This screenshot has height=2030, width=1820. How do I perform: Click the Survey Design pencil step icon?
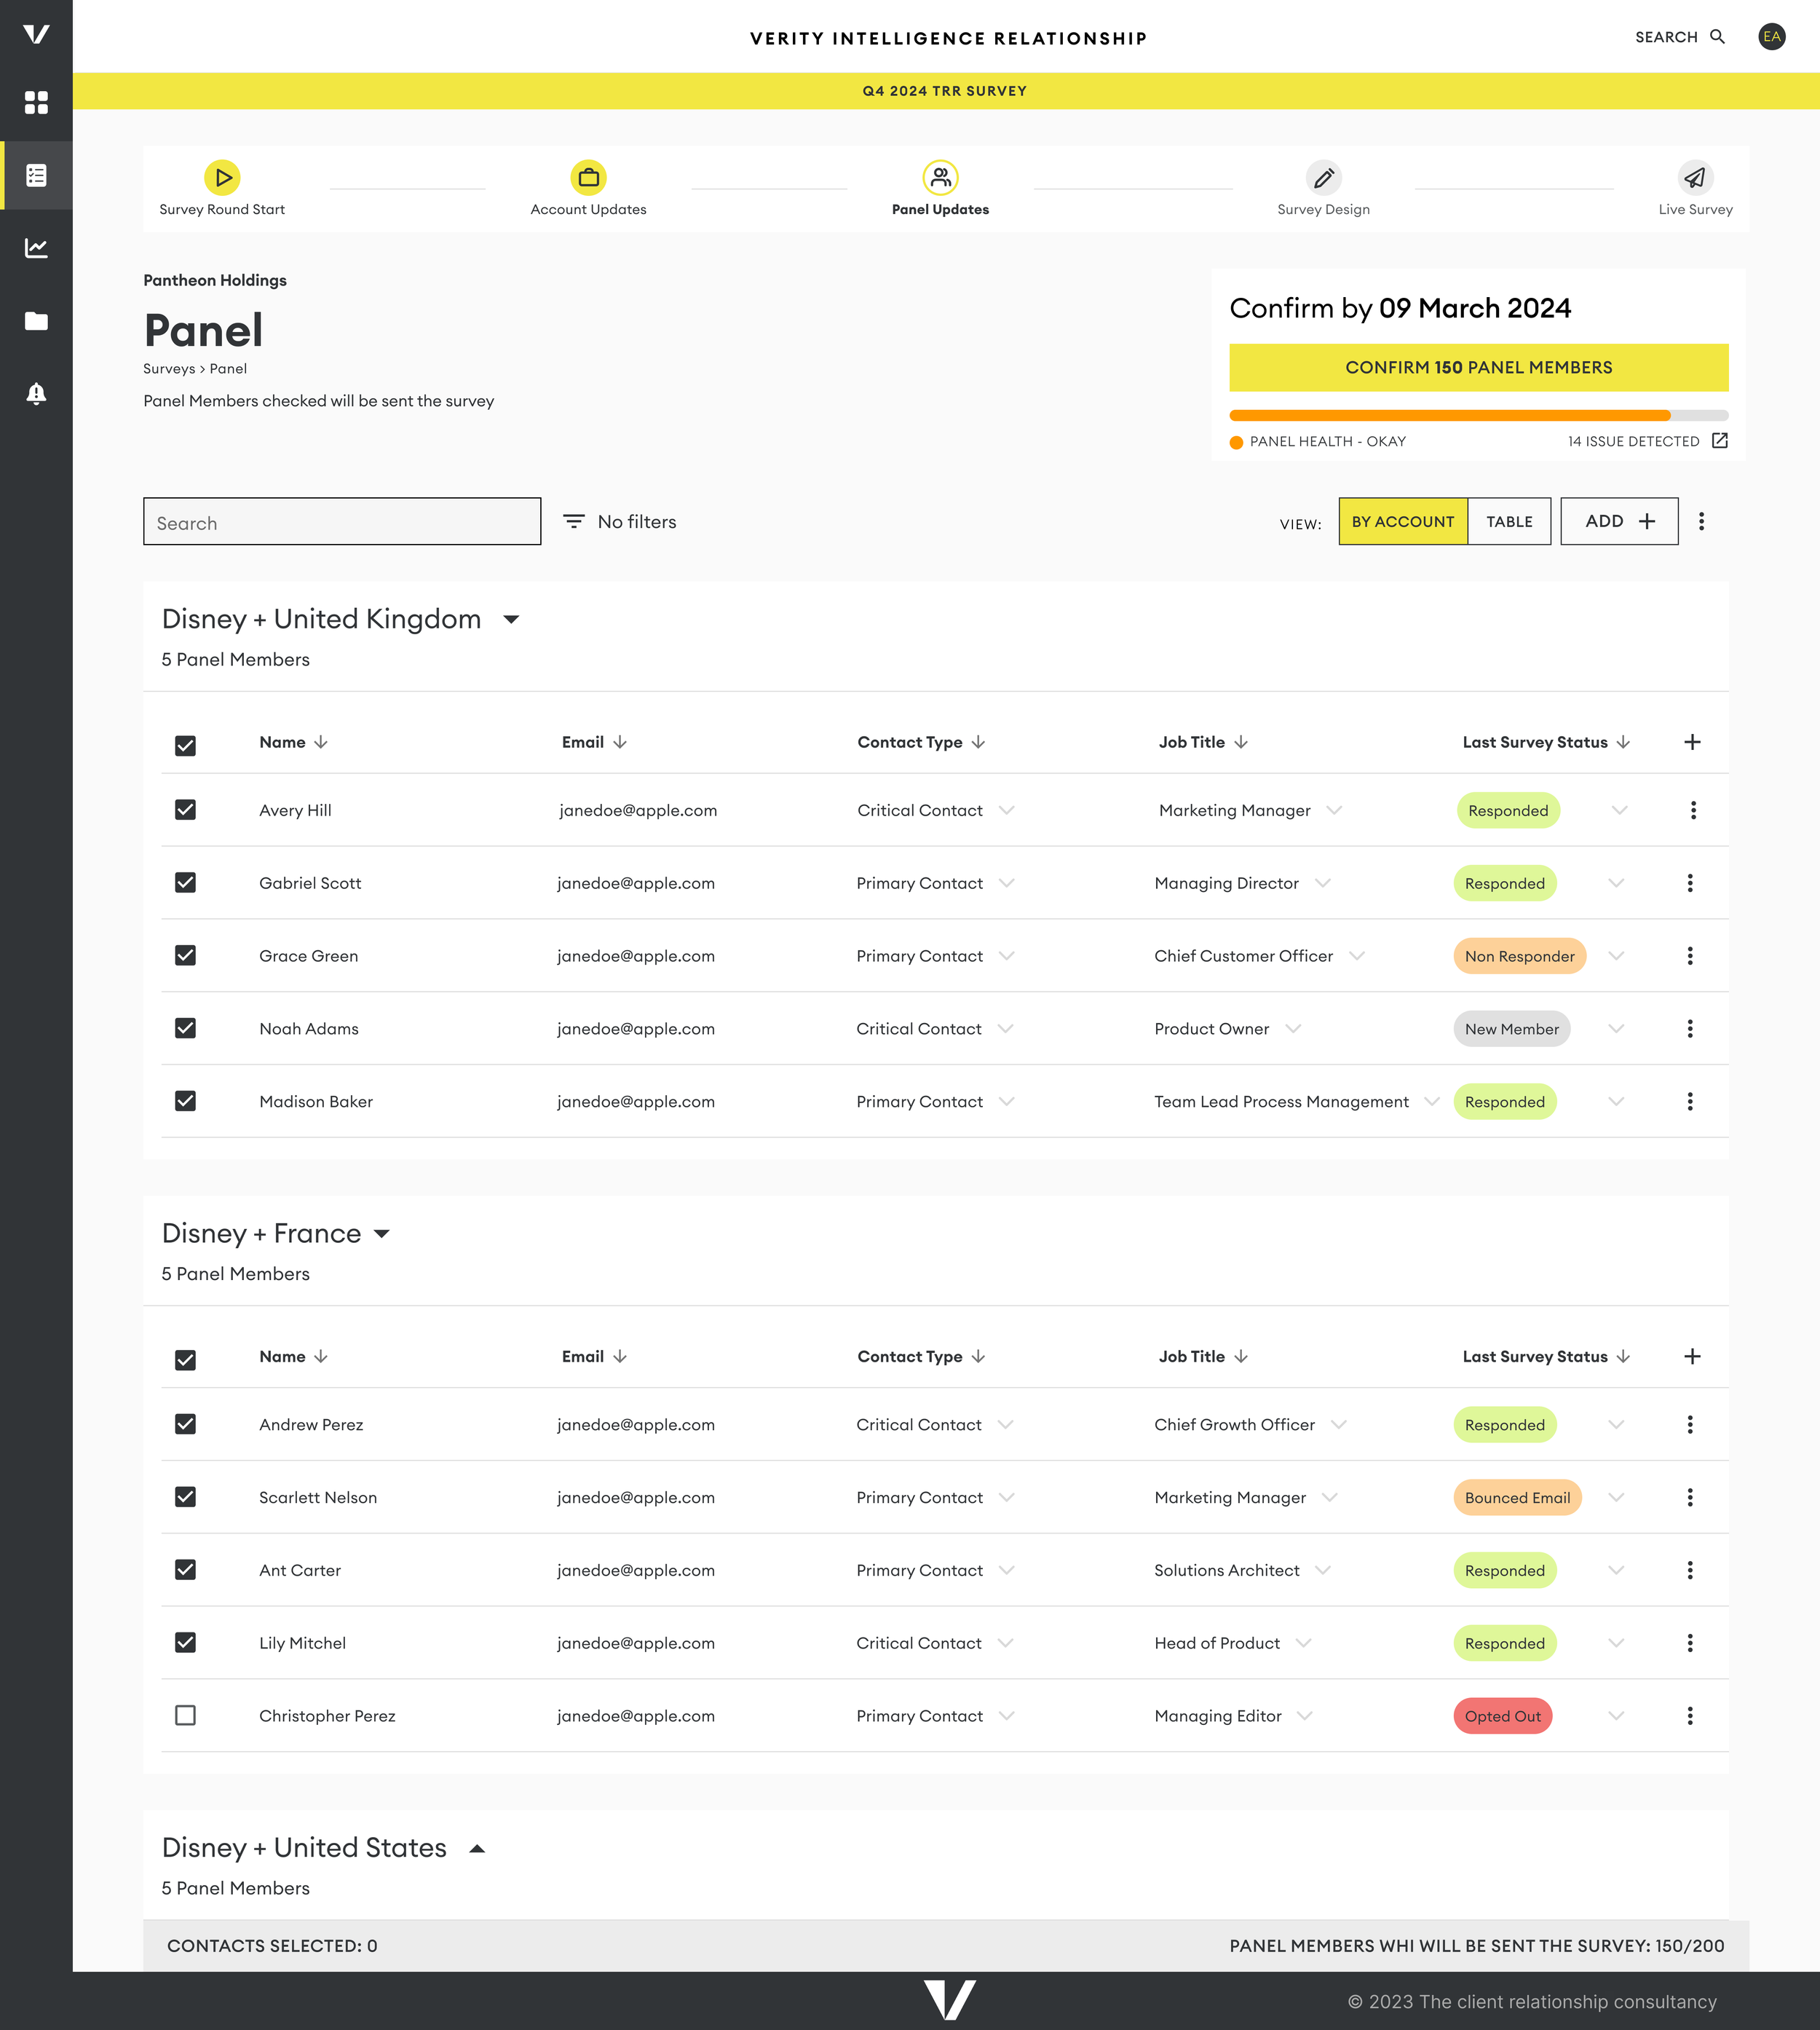(x=1323, y=178)
